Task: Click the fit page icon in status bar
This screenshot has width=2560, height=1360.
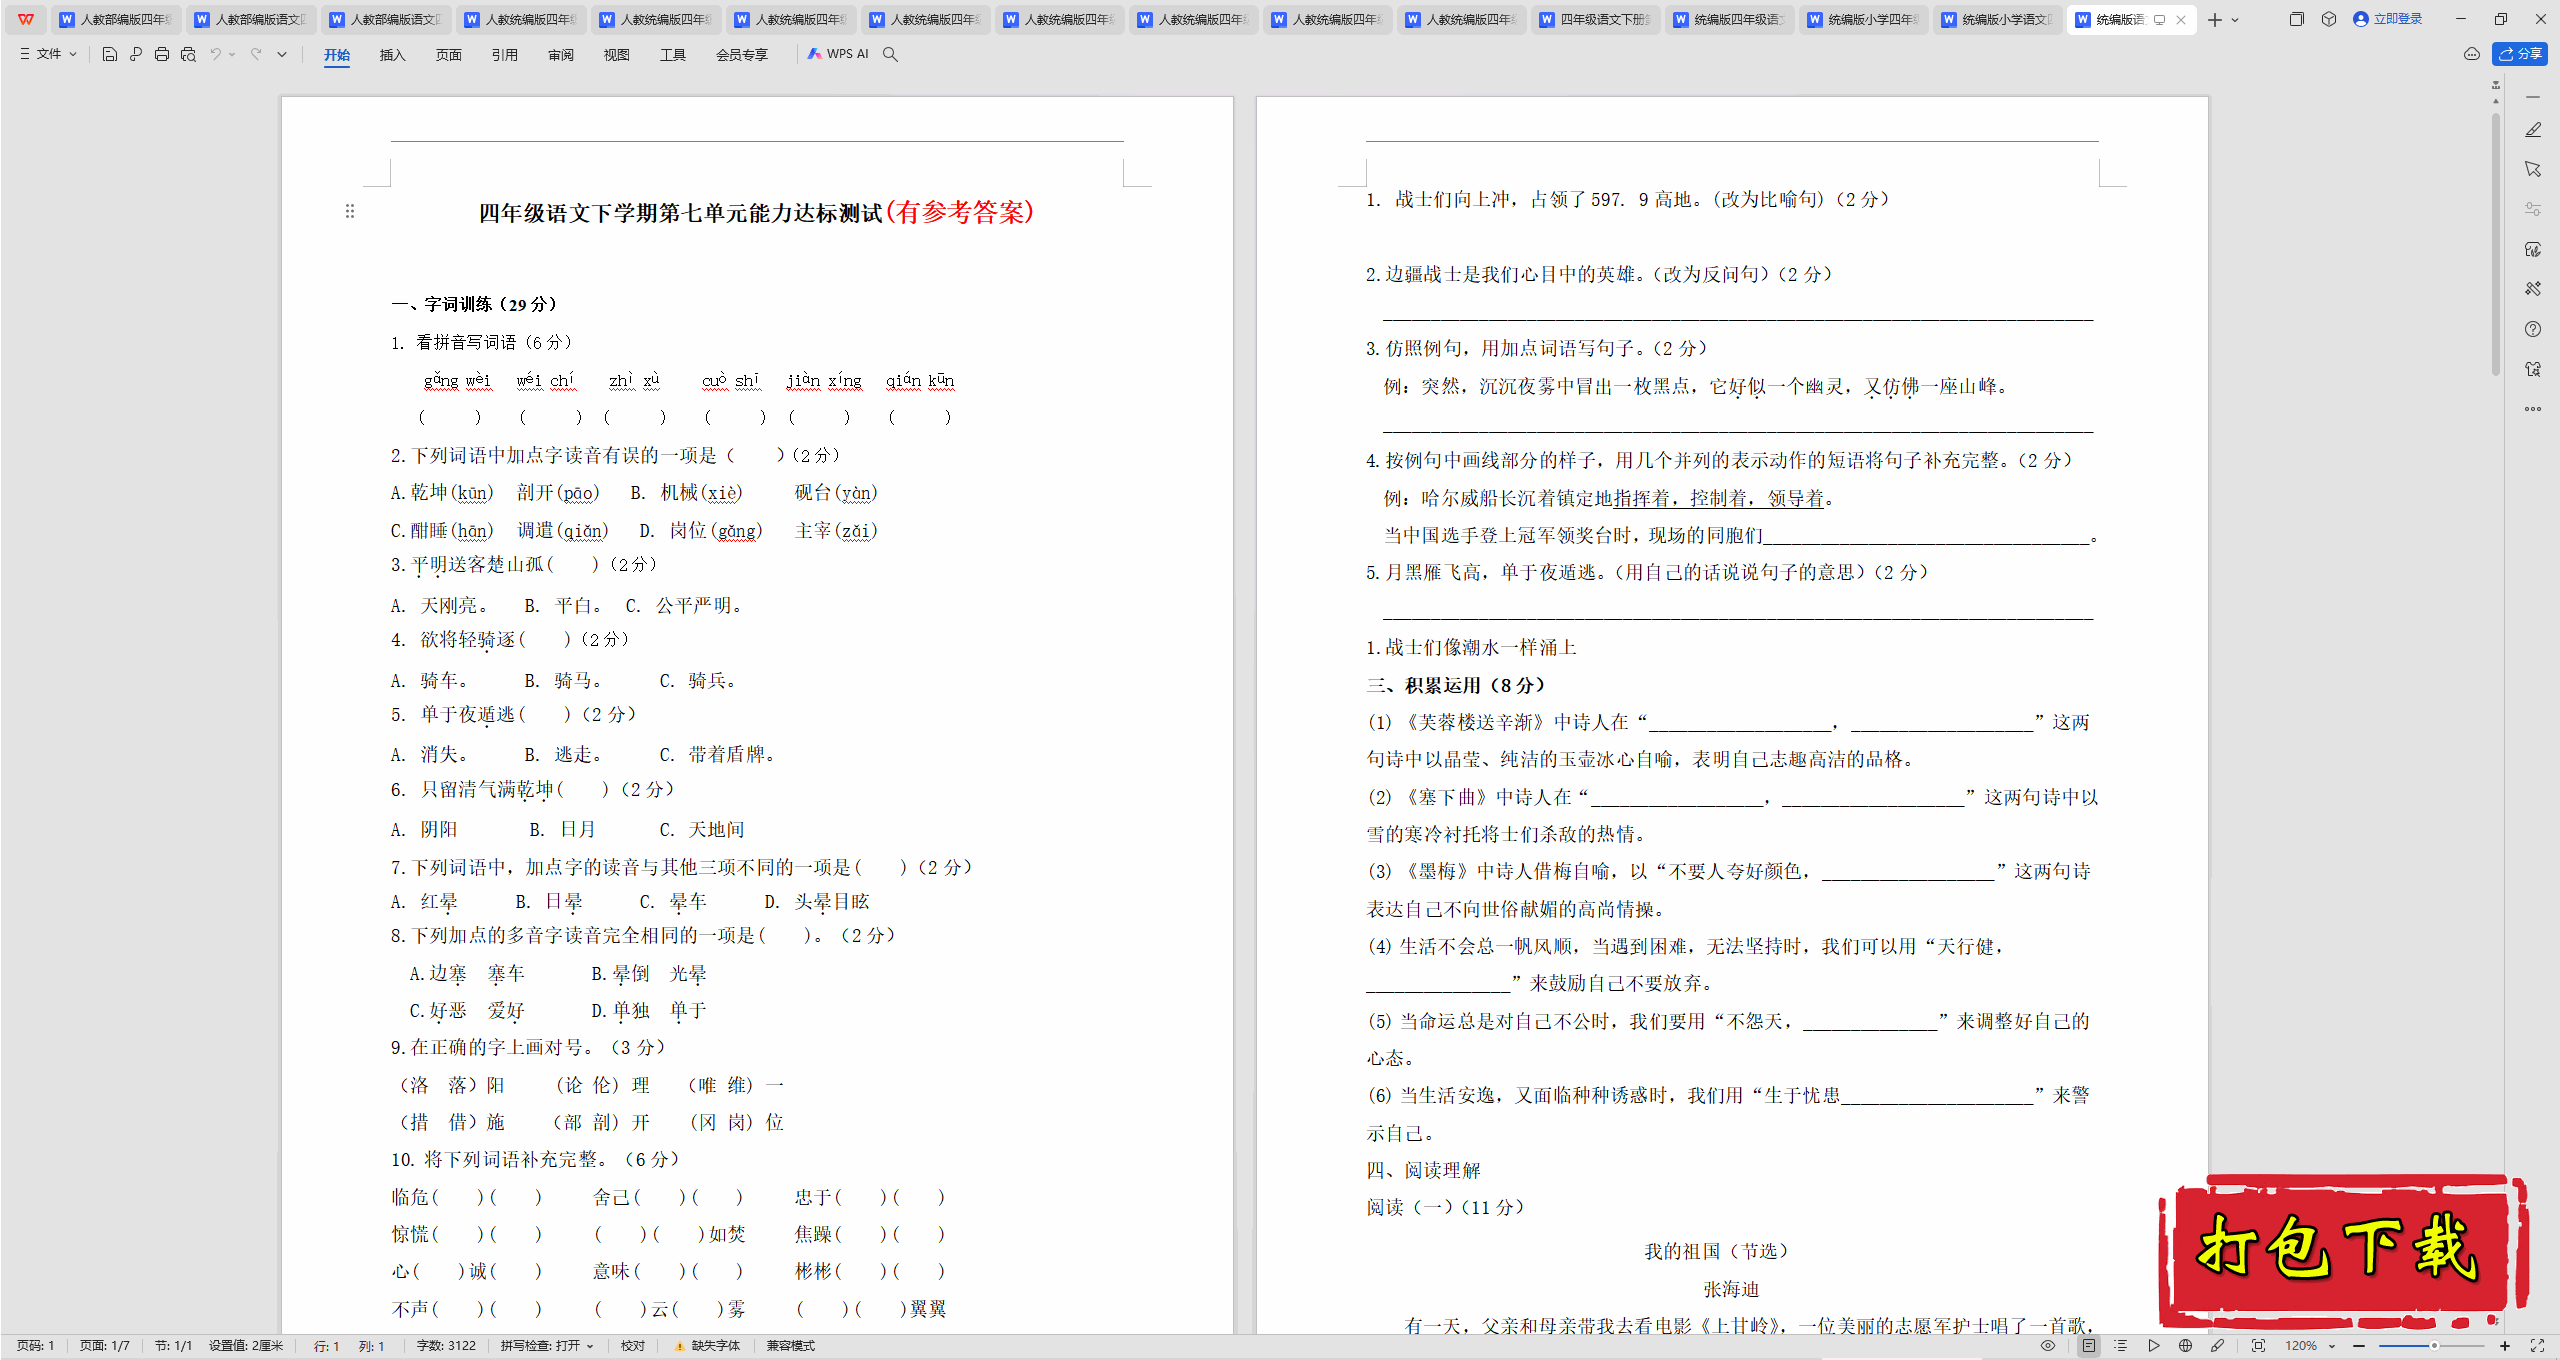Action: pos(2258,1346)
